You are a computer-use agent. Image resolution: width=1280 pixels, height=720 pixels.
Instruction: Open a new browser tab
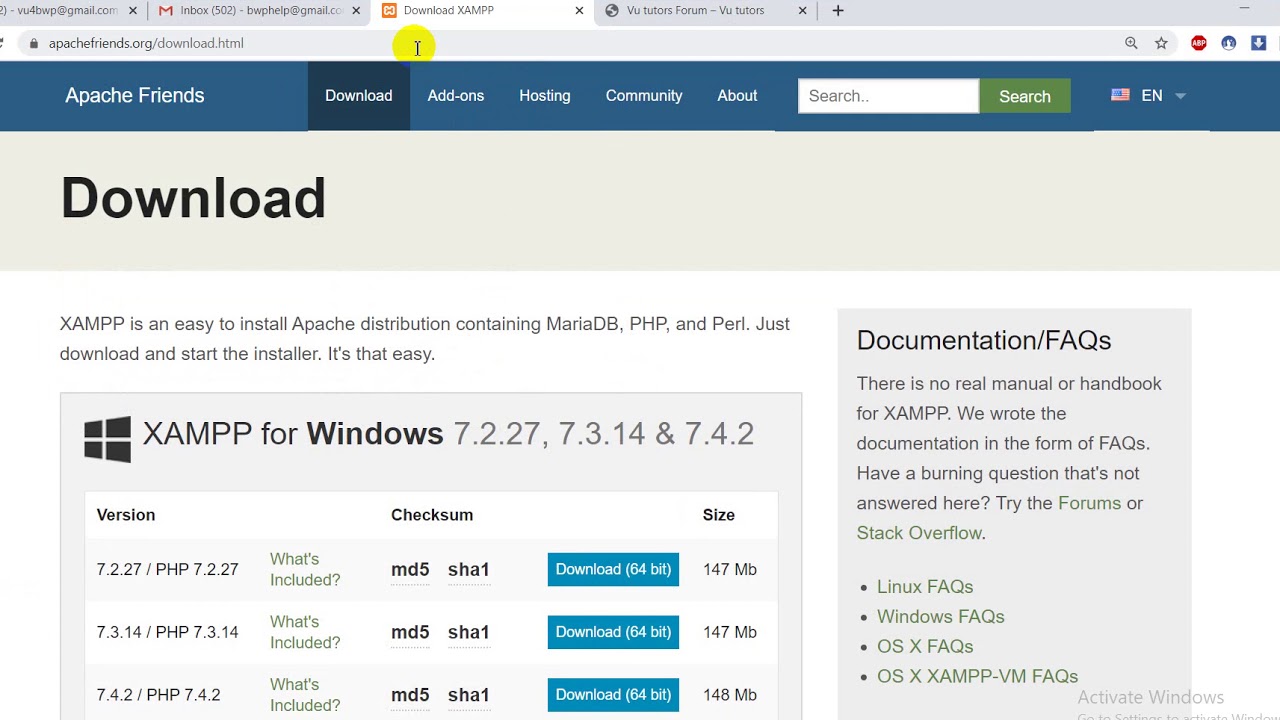(838, 11)
